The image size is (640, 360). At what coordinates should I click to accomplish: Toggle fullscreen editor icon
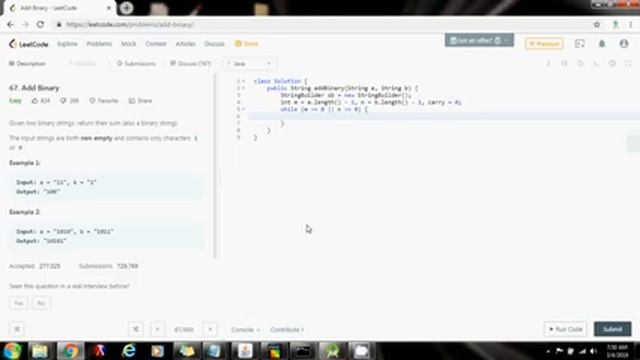(x=628, y=64)
